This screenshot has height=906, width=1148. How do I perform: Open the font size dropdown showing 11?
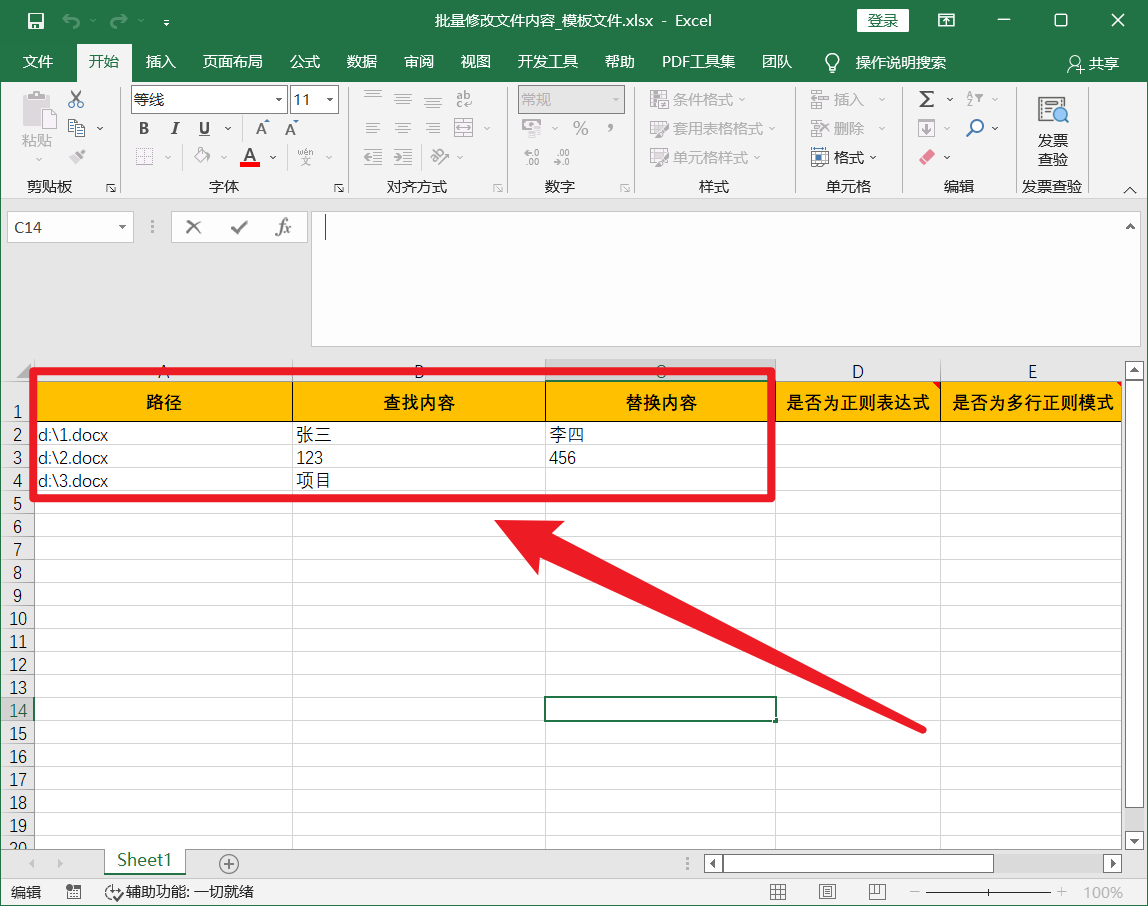coord(331,100)
